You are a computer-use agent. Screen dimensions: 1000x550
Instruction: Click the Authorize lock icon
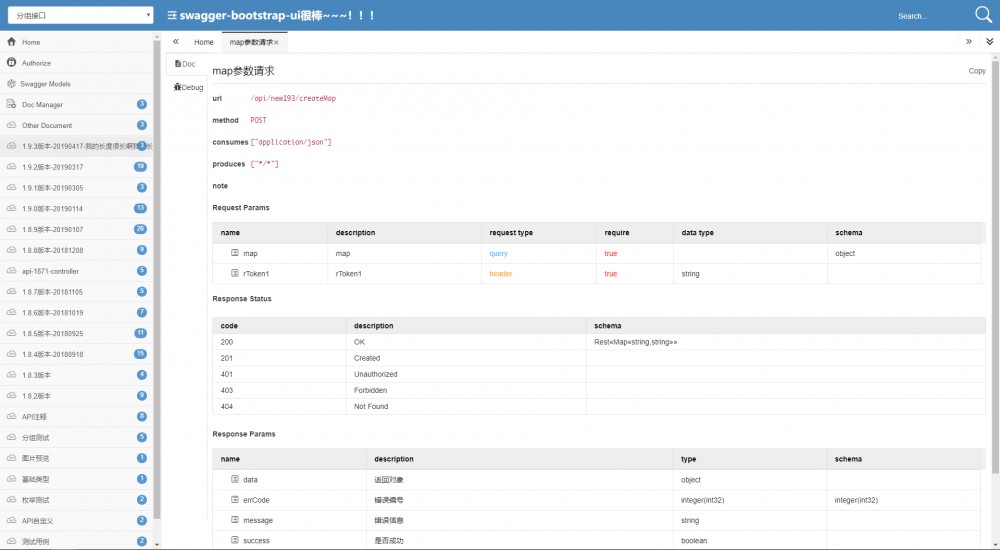click(11, 63)
